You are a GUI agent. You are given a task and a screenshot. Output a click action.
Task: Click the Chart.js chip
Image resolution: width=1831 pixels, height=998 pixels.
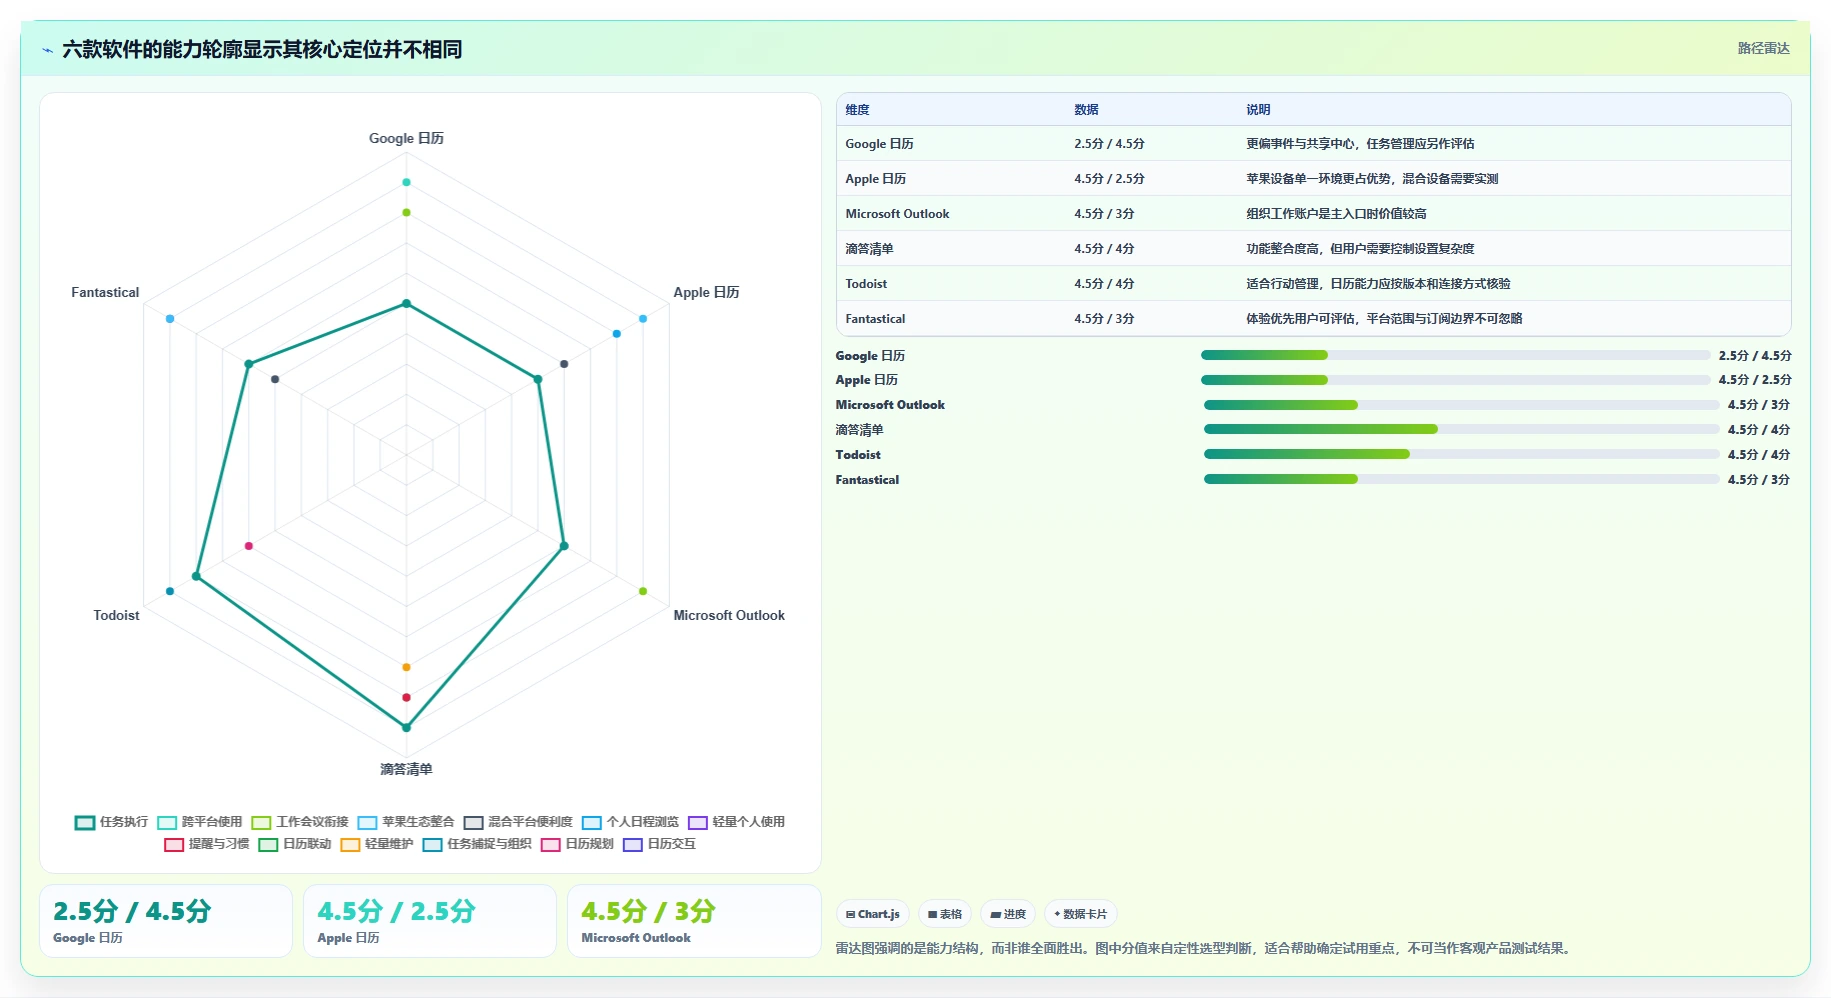tap(872, 914)
